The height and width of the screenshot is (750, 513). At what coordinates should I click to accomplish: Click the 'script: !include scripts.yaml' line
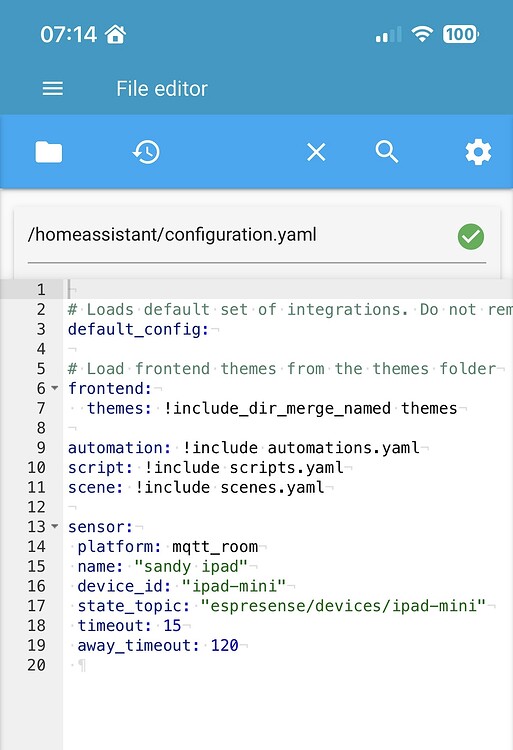206,467
